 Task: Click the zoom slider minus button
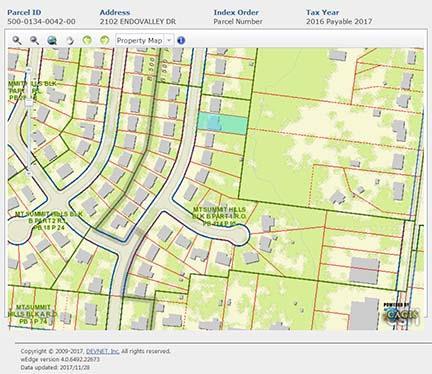(28, 173)
